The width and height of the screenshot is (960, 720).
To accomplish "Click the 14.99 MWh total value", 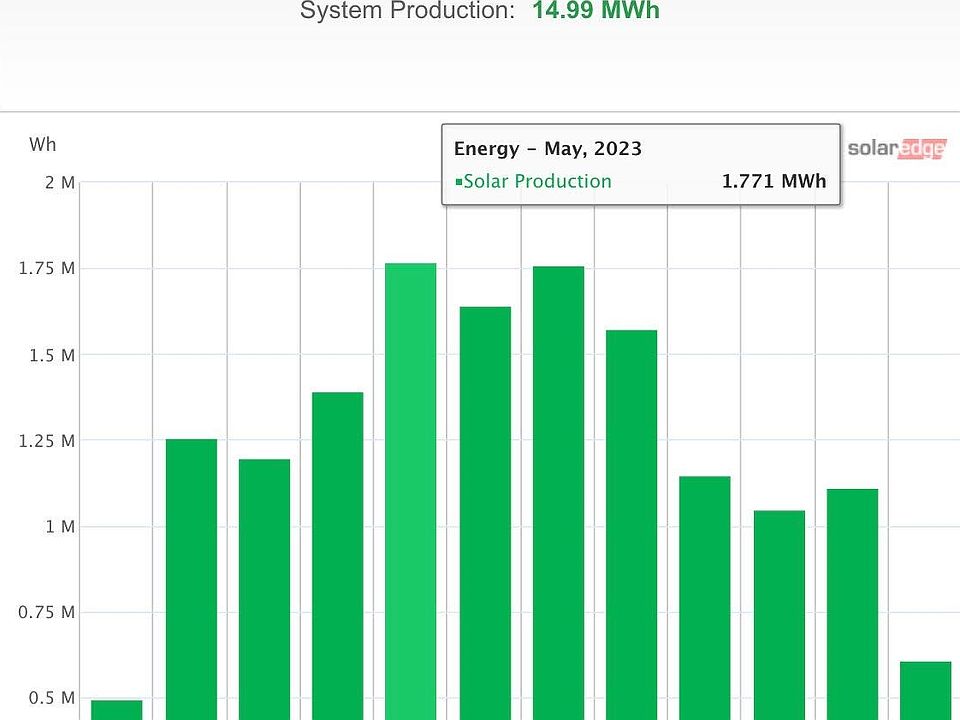I will [x=595, y=12].
